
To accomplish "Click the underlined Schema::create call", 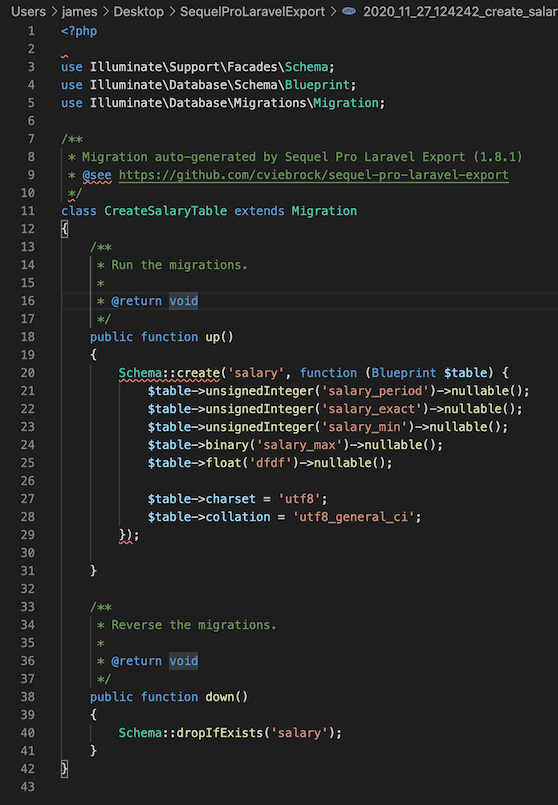I will (169, 373).
